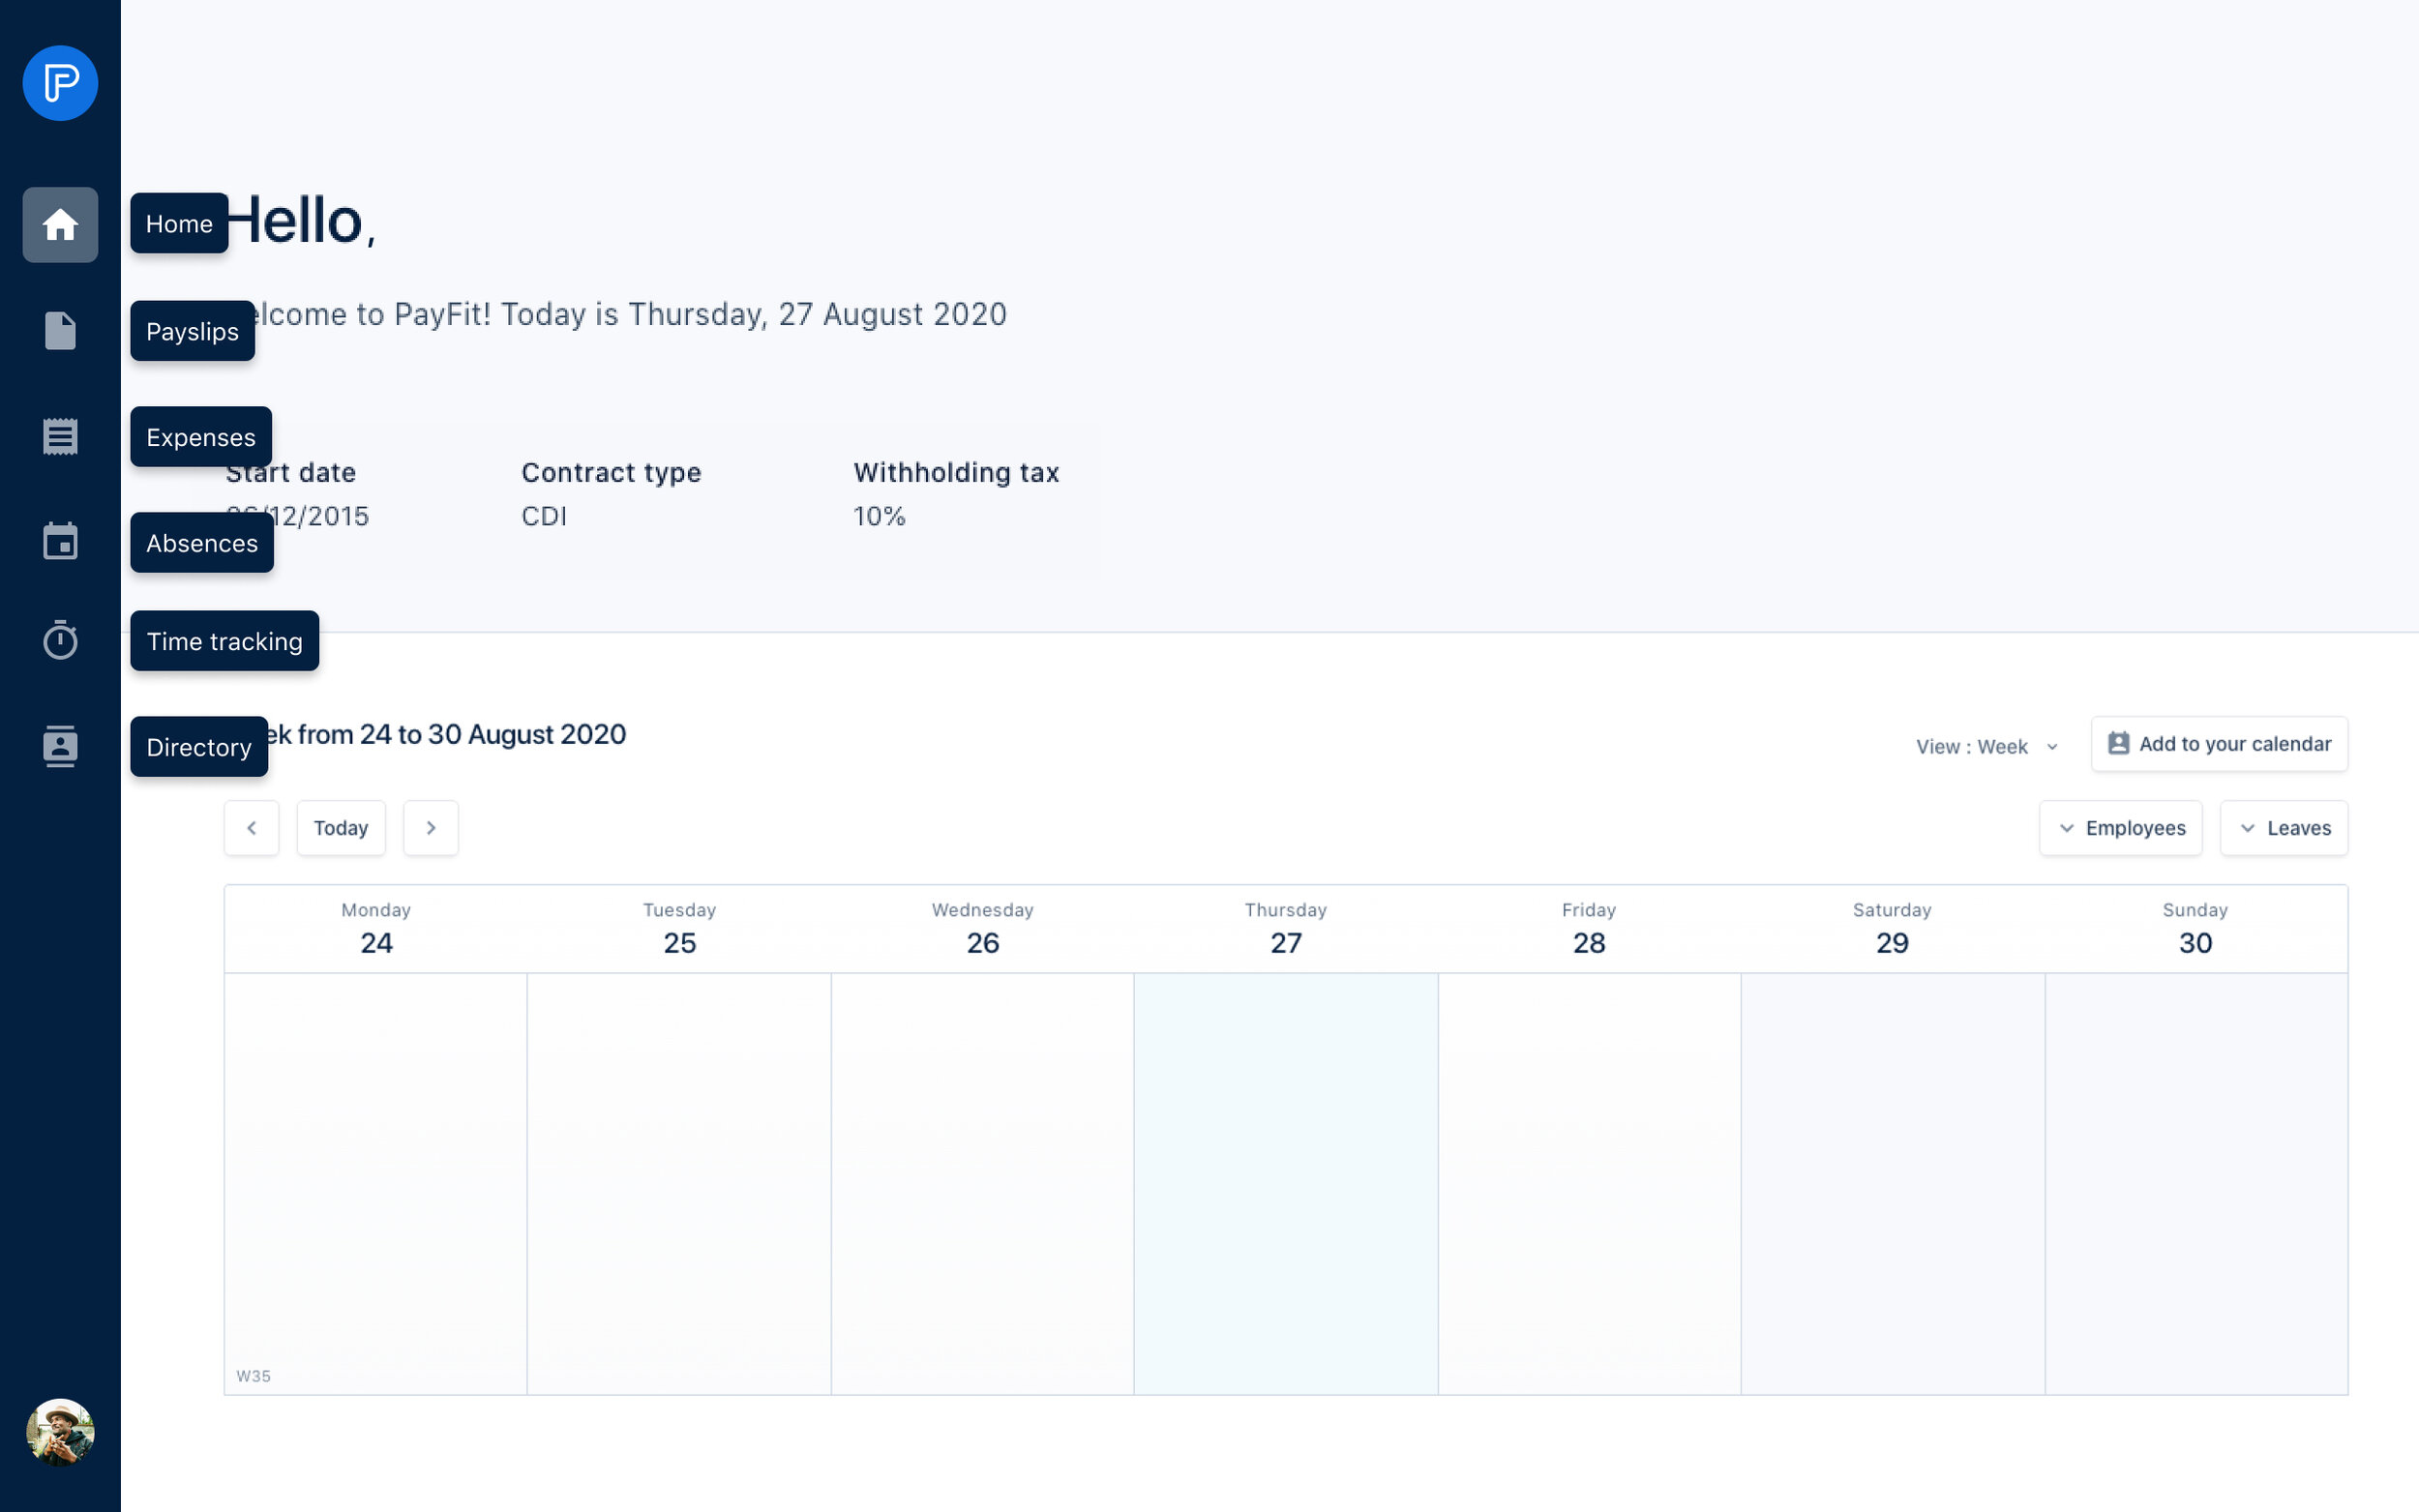The image size is (2419, 1512).
Task: Open the Absences calendar icon
Action: coord(60,542)
